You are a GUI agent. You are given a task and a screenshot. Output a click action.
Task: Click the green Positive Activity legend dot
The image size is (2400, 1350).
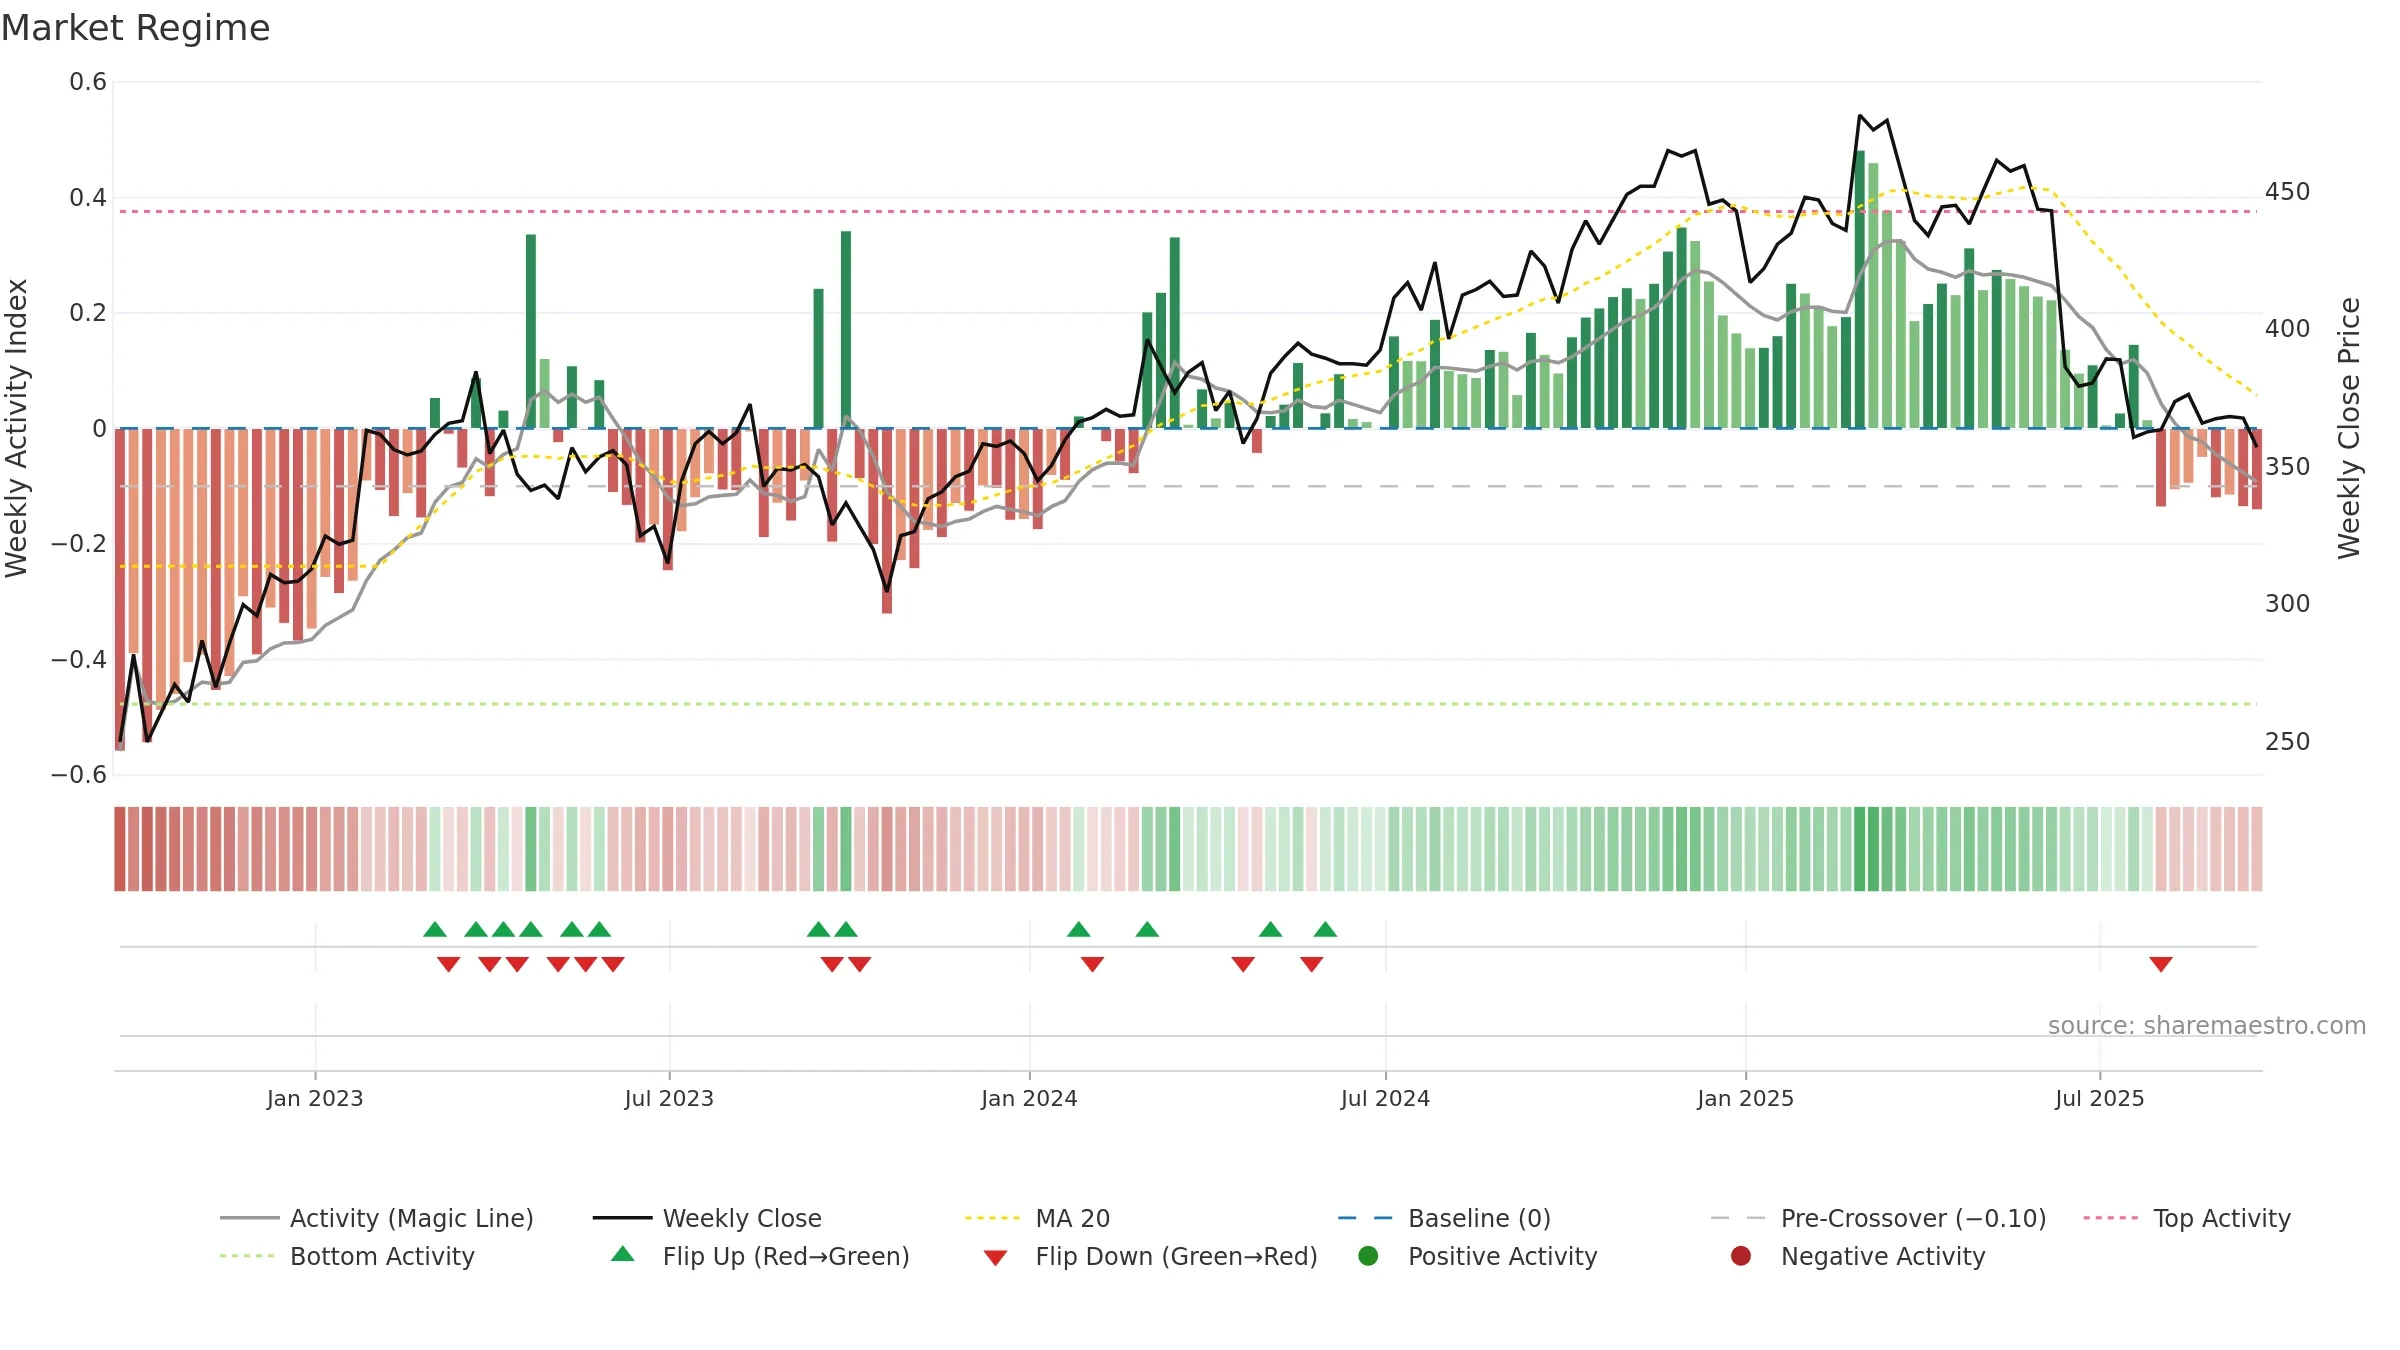click(x=1368, y=1255)
